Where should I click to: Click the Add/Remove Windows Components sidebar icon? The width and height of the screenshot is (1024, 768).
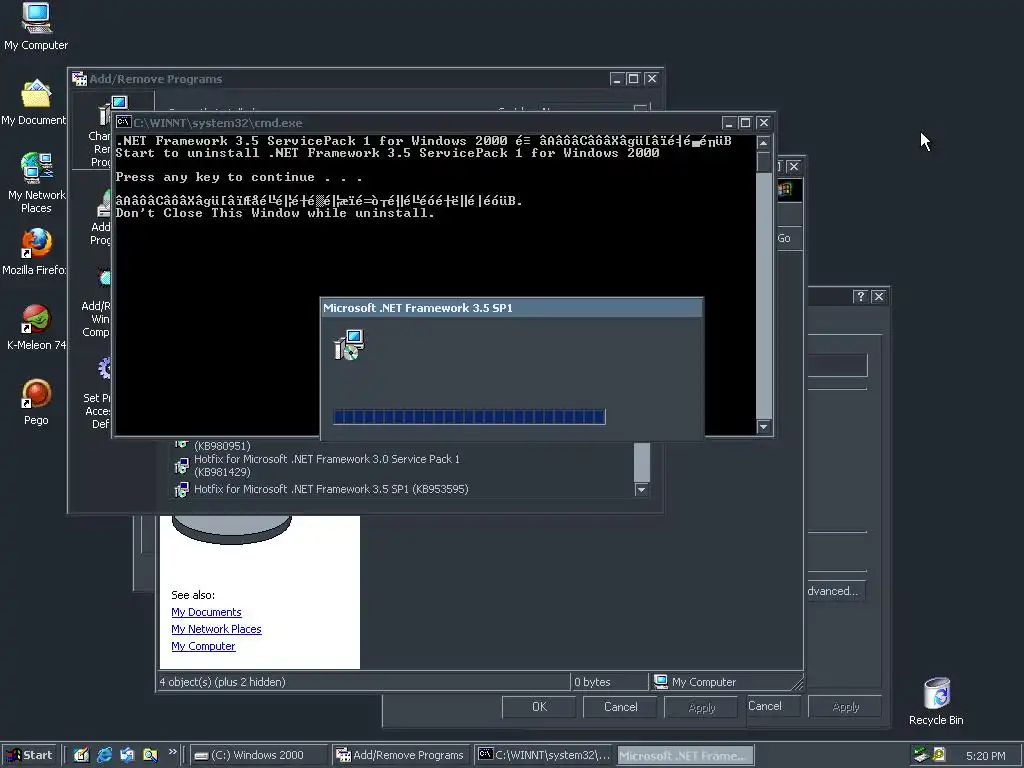pyautogui.click(x=104, y=278)
